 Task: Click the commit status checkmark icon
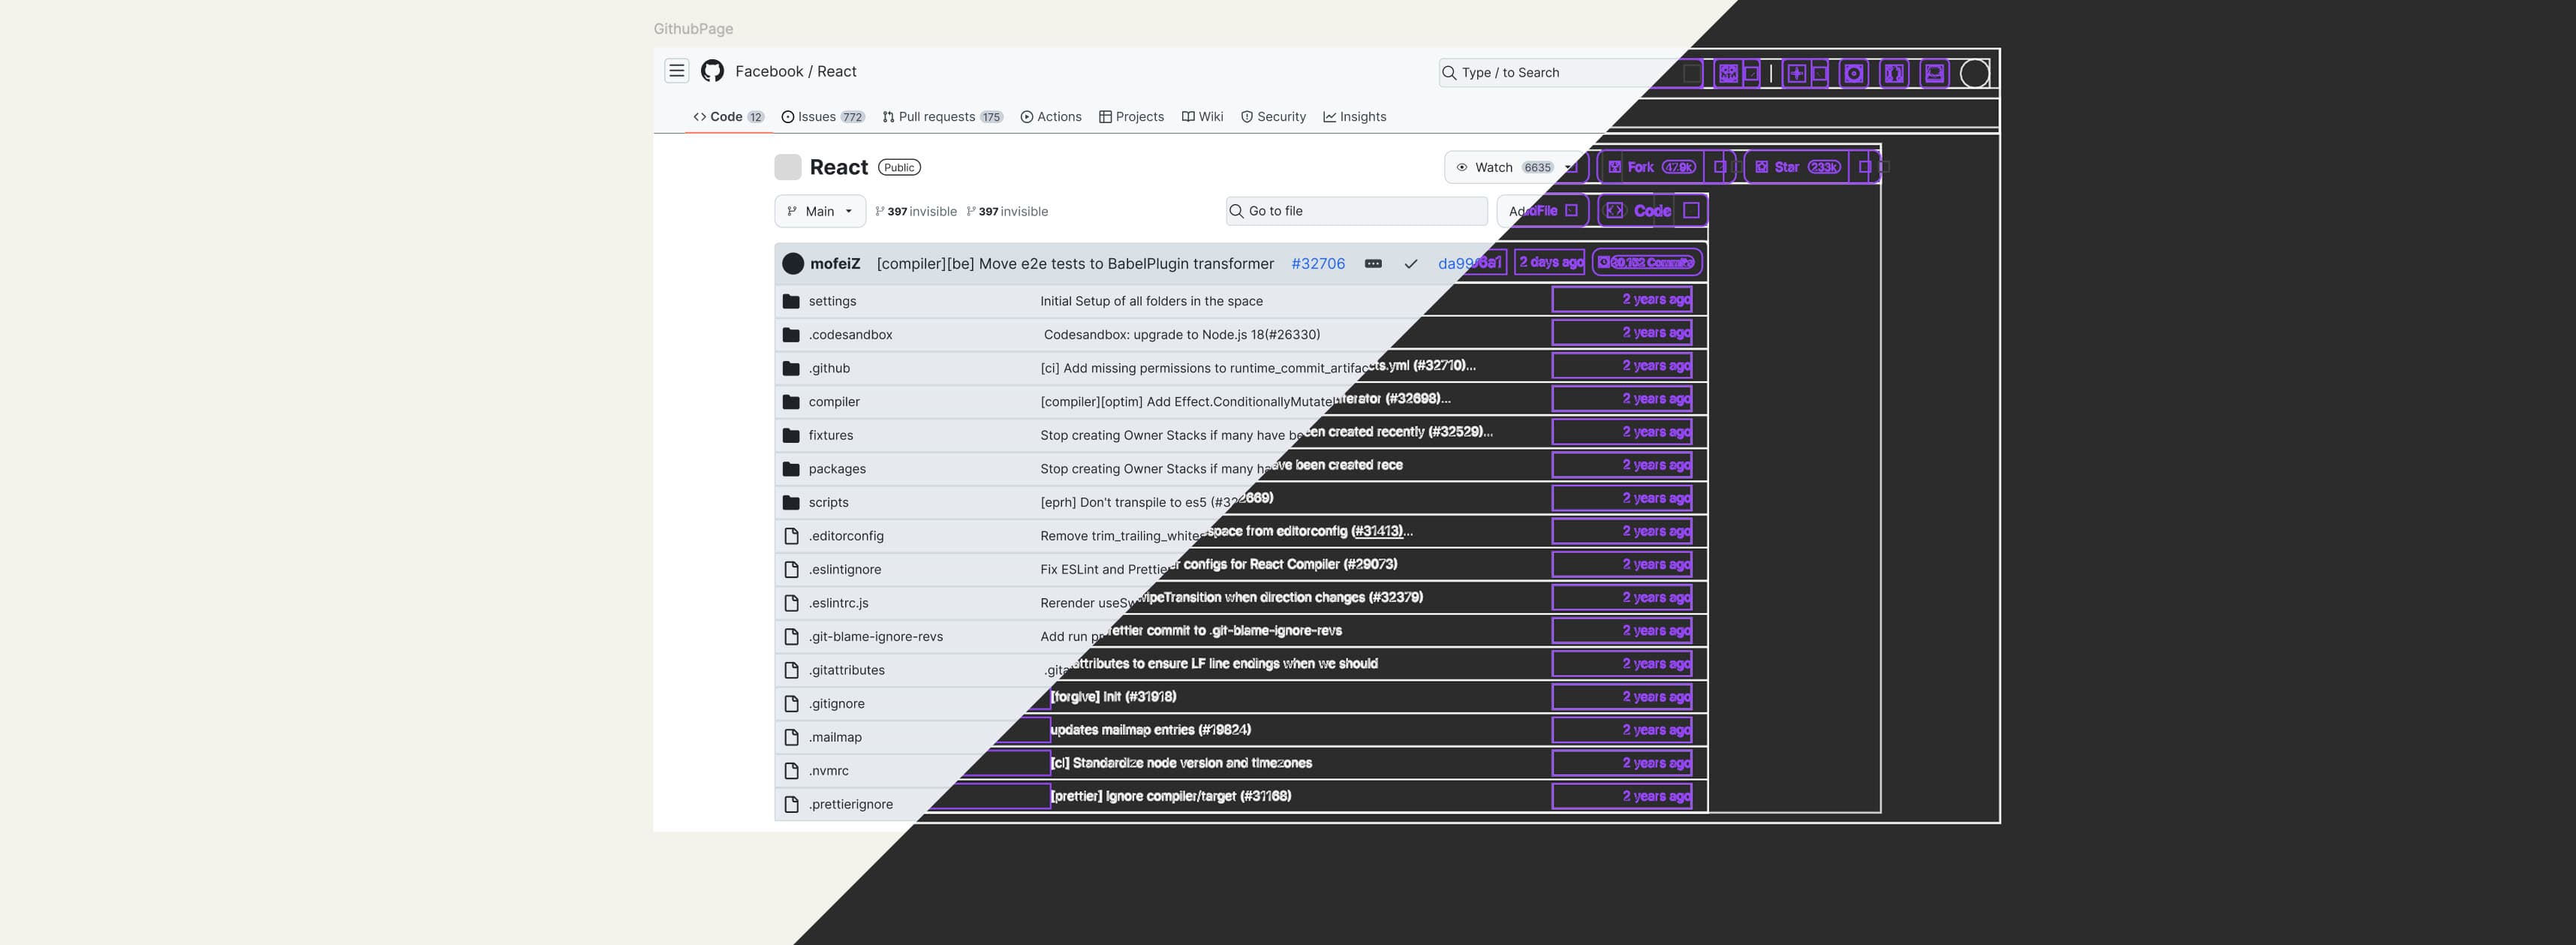[x=1410, y=264]
